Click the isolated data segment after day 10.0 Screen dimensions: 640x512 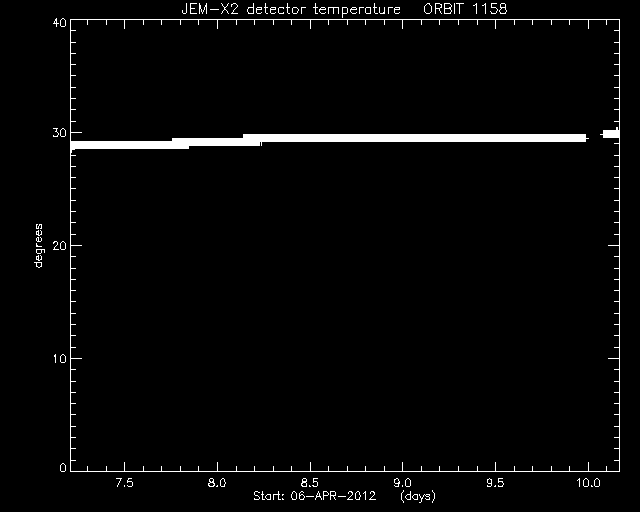pos(611,134)
